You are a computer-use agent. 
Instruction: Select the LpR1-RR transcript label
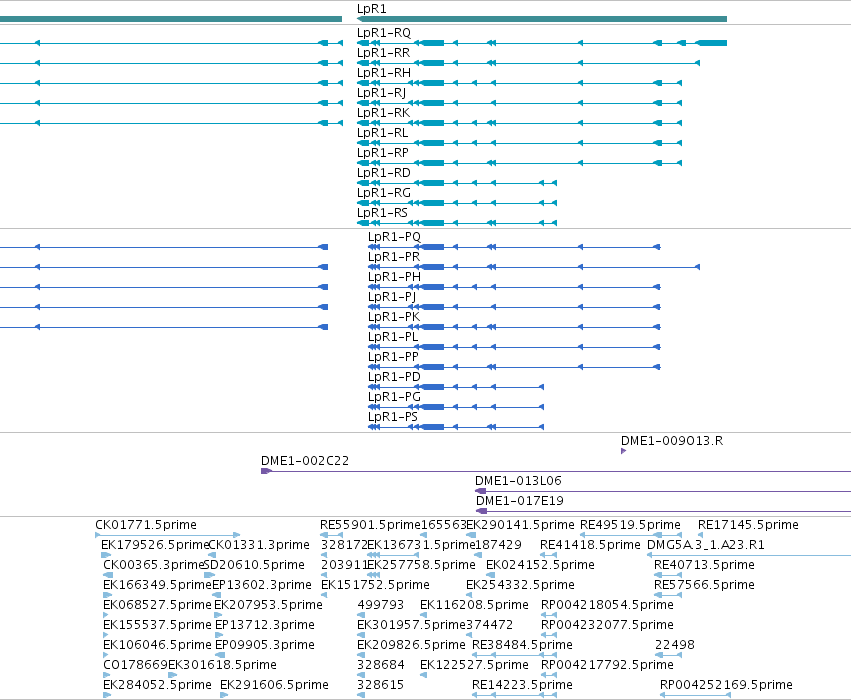(384, 53)
